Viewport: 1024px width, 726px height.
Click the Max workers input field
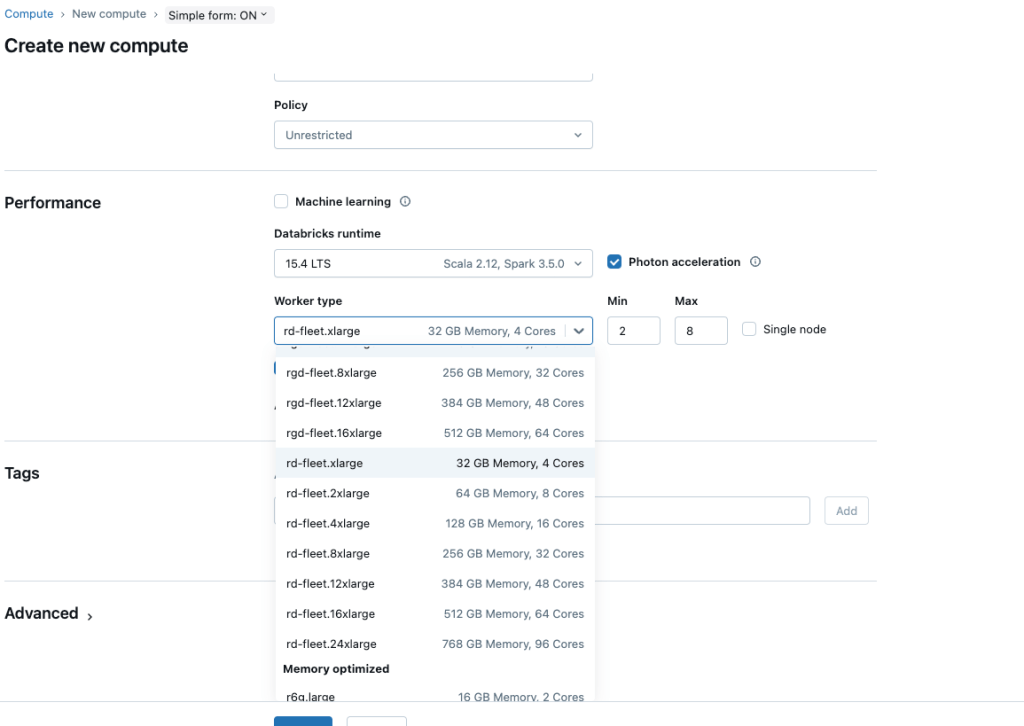pos(700,331)
